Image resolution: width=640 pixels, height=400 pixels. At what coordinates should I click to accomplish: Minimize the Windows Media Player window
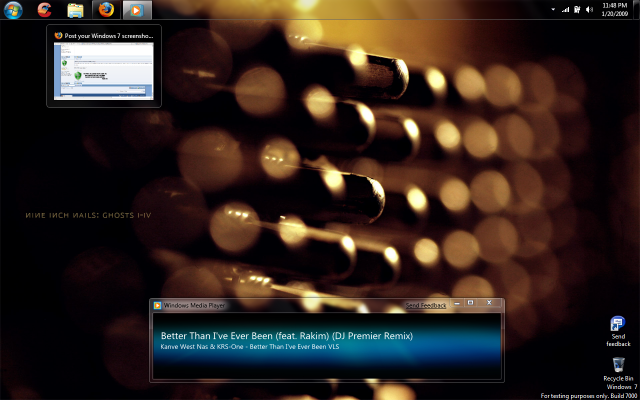pos(457,303)
